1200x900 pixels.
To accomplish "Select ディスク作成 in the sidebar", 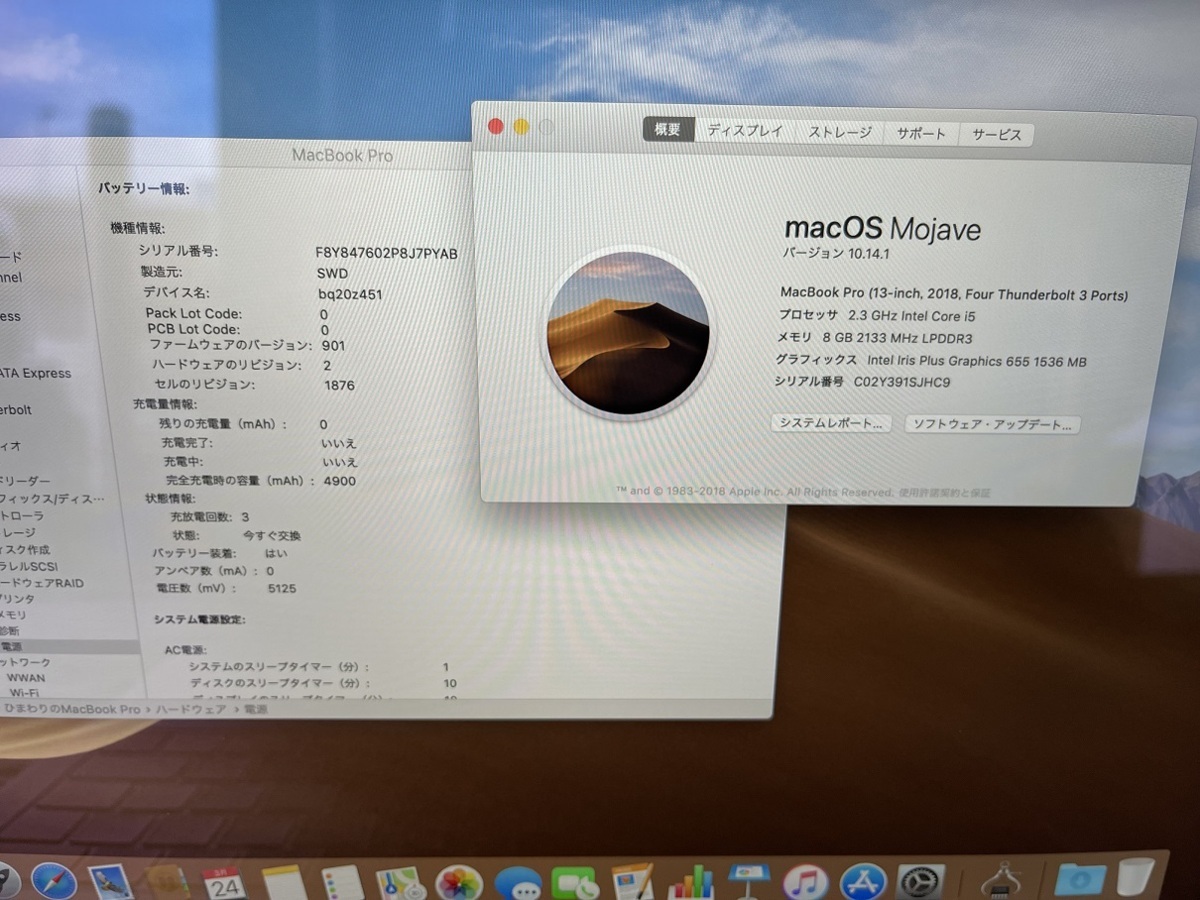I will tap(25, 549).
